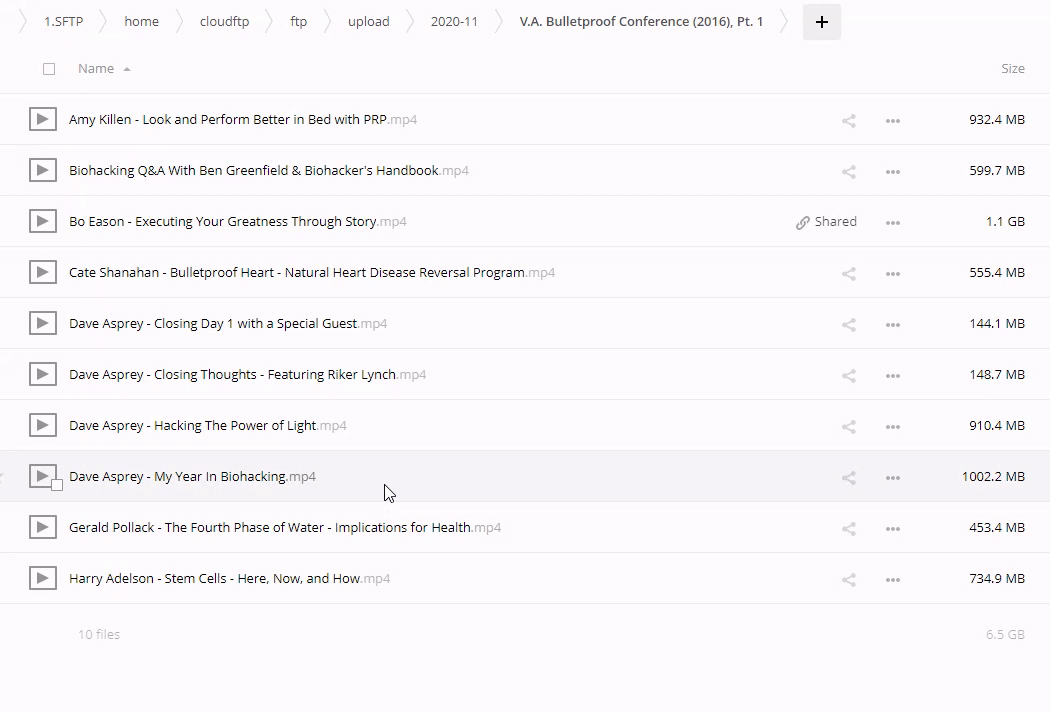Open the 2020-11 breadcrumb folder
This screenshot has height=712, width=1050.
click(453, 21)
